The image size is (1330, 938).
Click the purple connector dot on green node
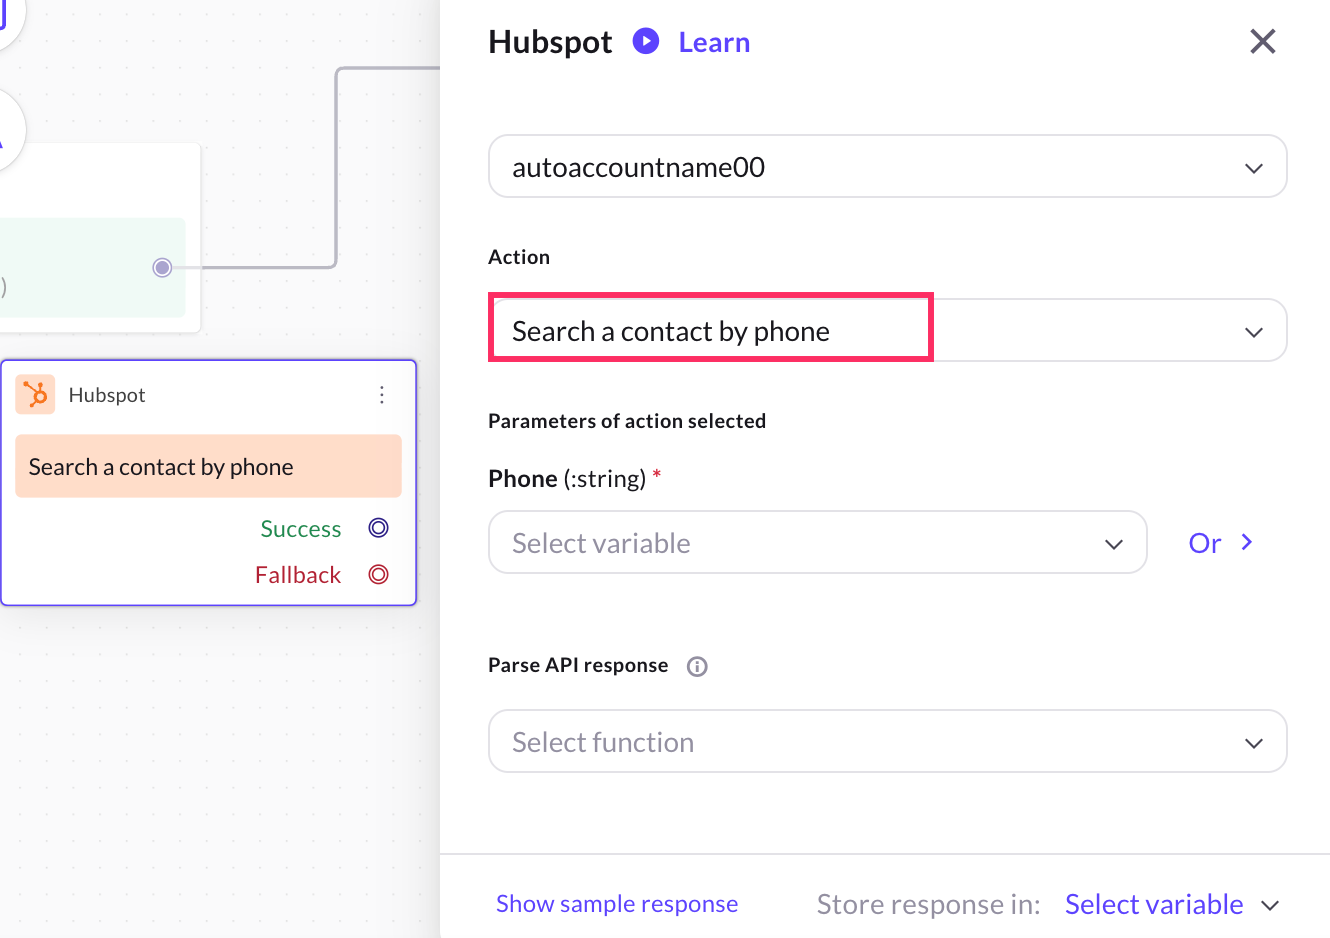coord(162,267)
